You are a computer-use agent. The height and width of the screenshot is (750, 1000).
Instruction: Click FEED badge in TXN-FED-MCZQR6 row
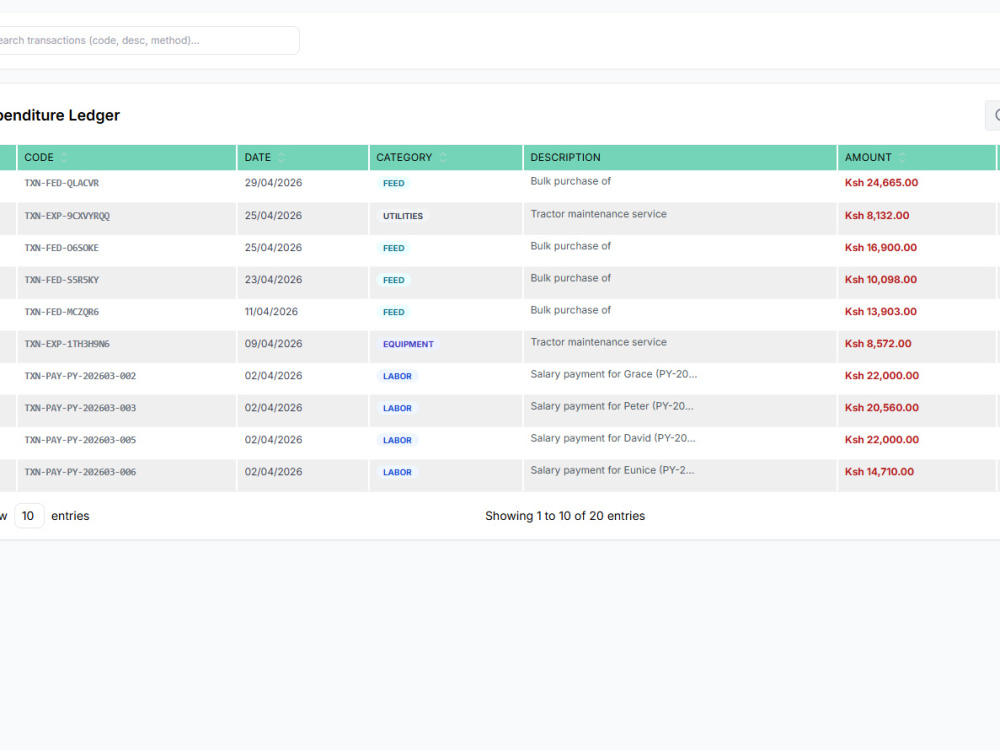click(x=393, y=312)
